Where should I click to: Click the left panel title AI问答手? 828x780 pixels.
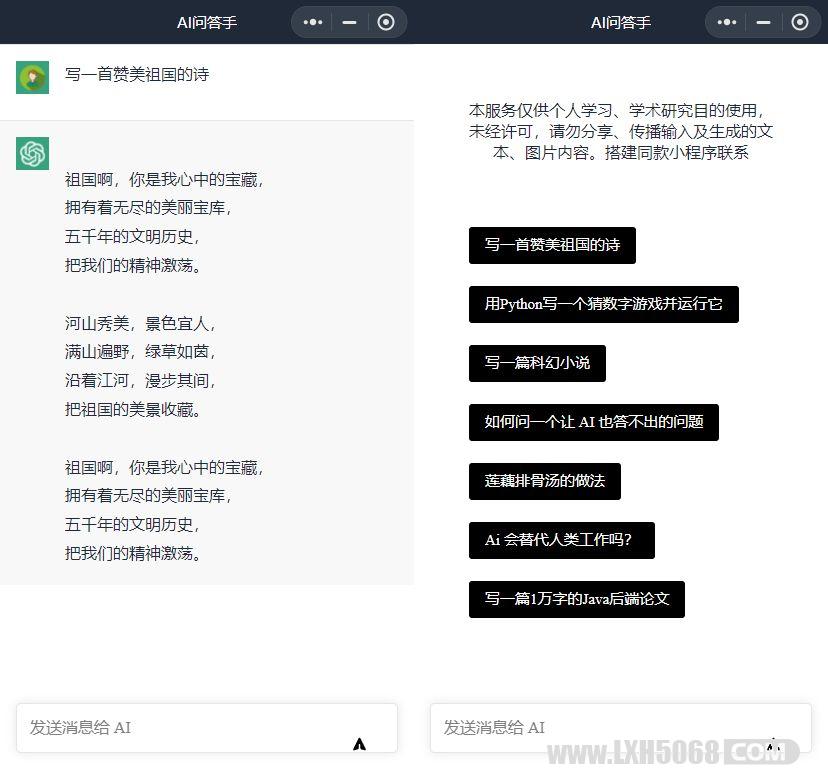(x=206, y=23)
